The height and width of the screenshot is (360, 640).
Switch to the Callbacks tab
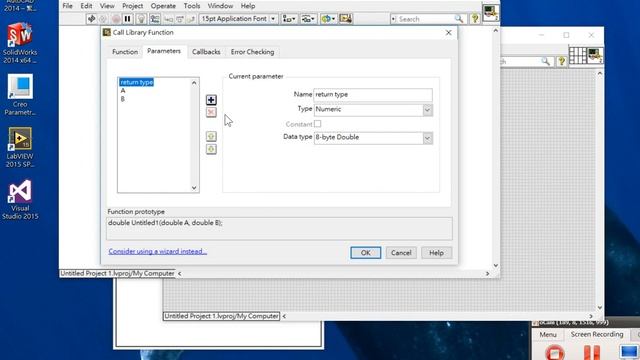(x=206, y=52)
